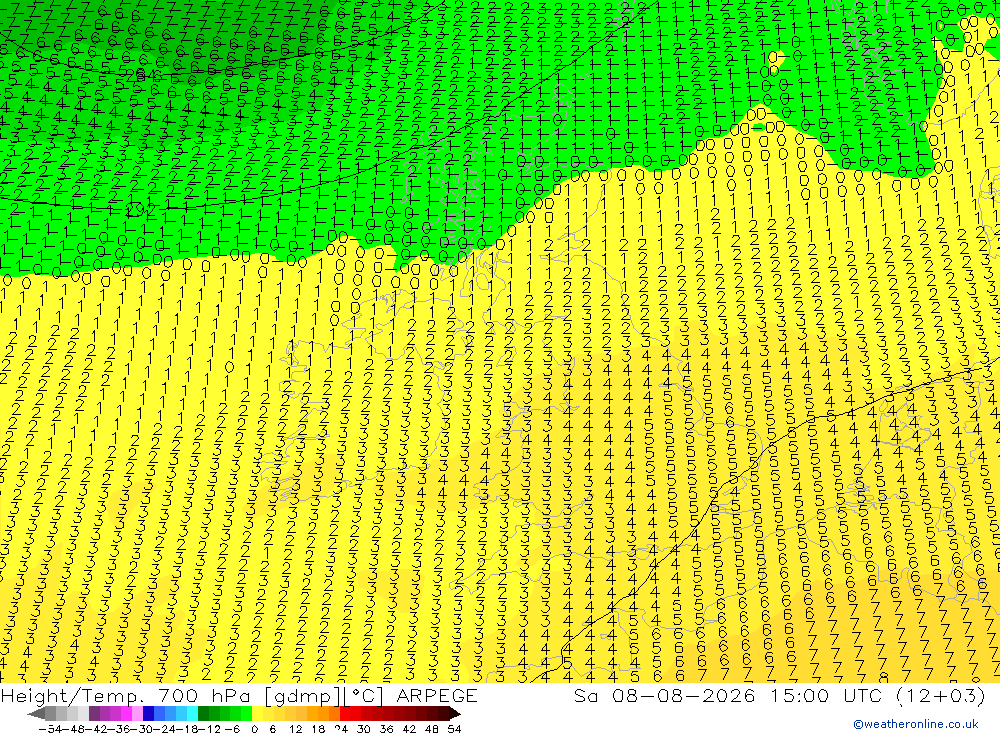Click the '54' legend scale value
This screenshot has width=1000, height=733.
[x=454, y=729]
